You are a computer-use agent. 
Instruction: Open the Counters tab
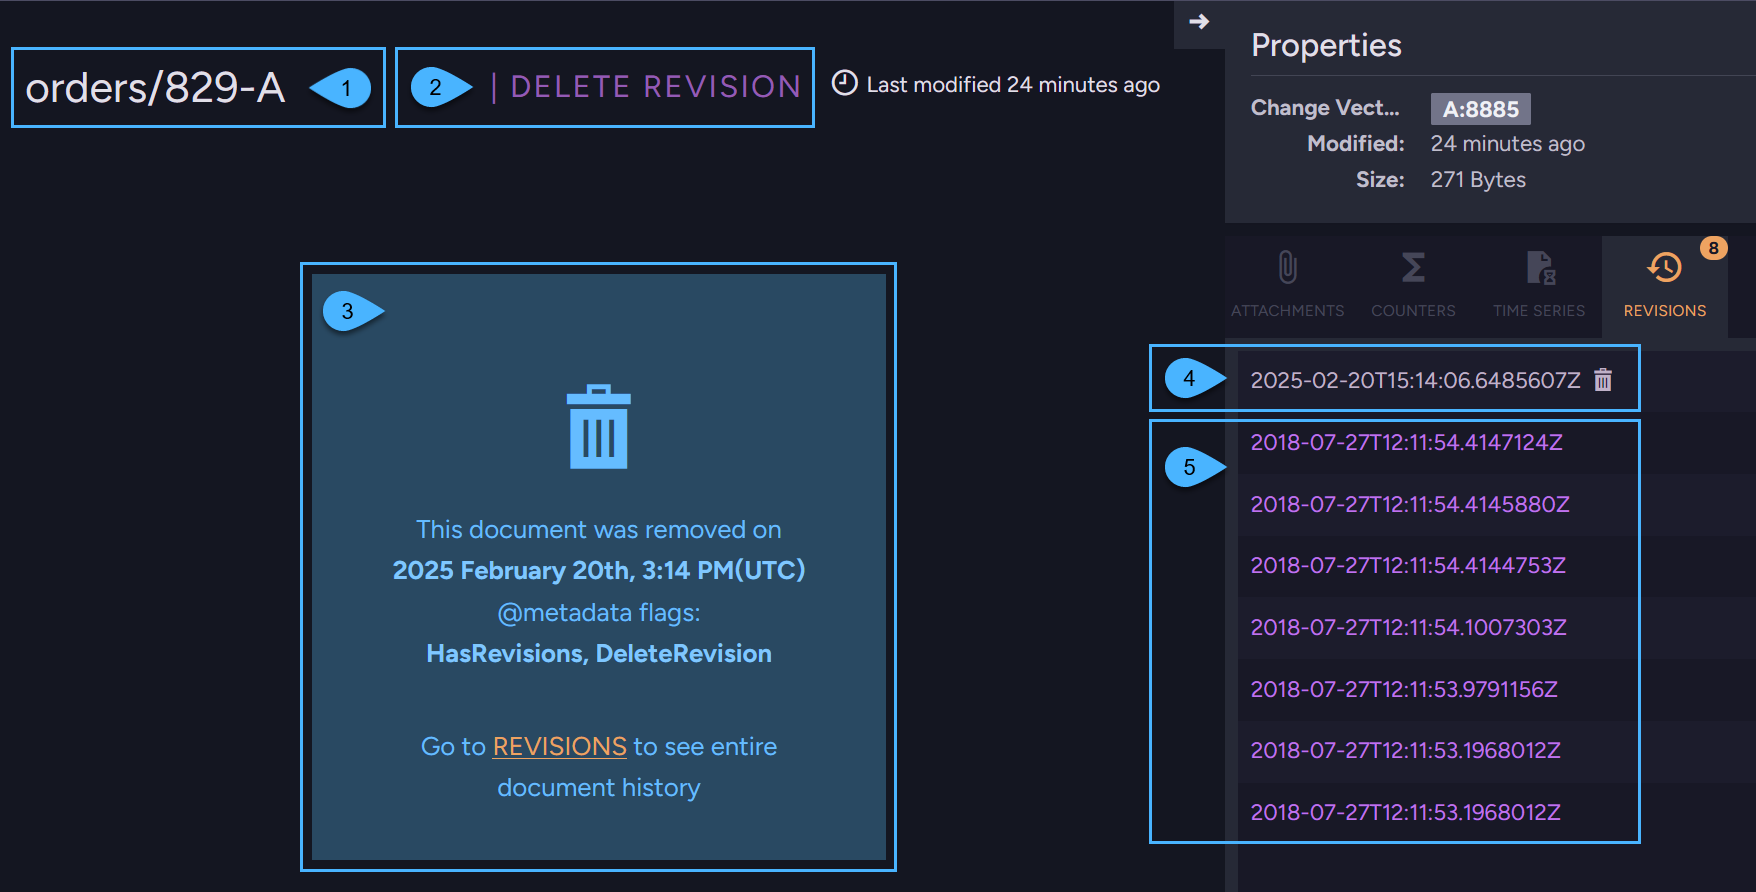(x=1413, y=285)
